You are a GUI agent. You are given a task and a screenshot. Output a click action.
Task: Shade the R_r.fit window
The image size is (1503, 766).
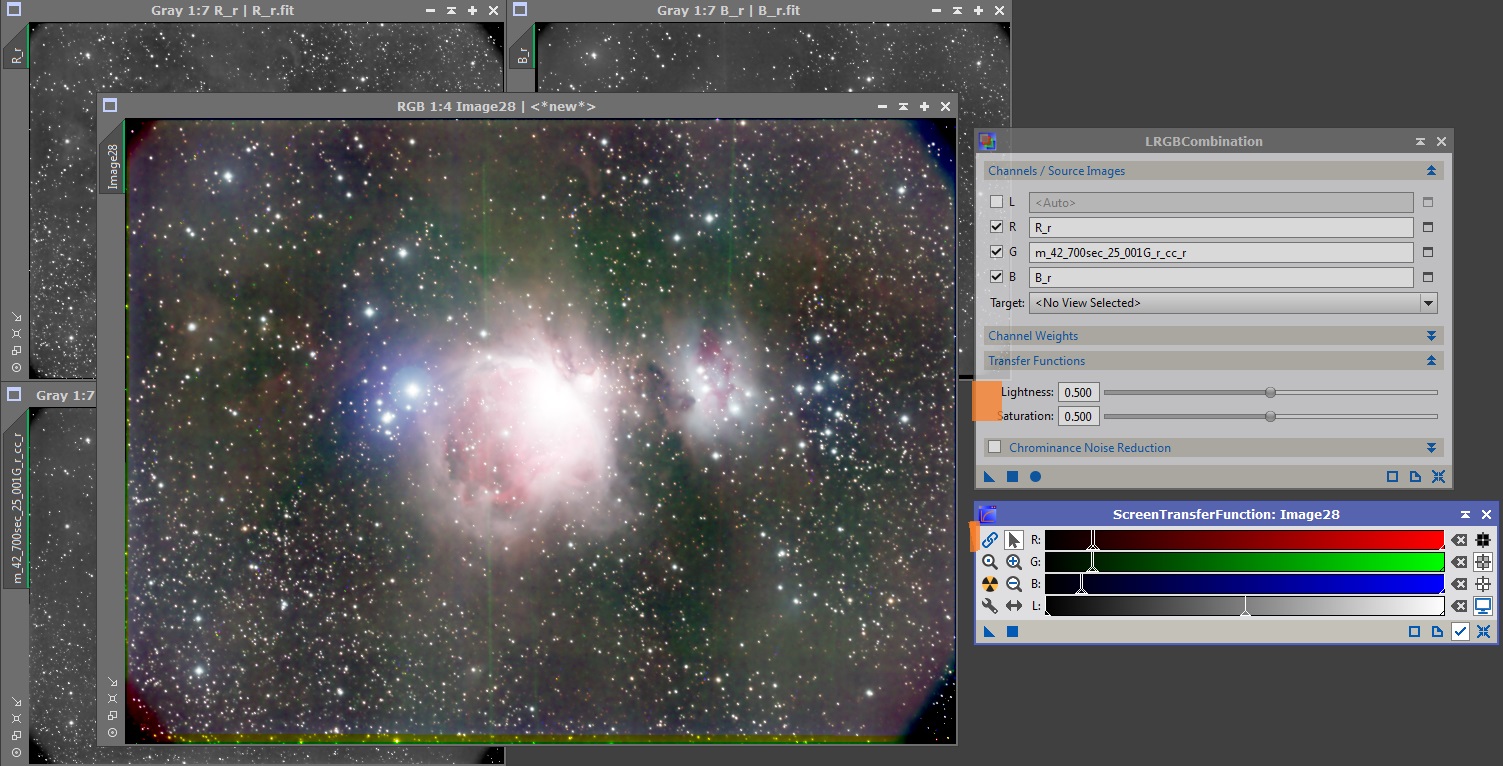click(x=451, y=10)
